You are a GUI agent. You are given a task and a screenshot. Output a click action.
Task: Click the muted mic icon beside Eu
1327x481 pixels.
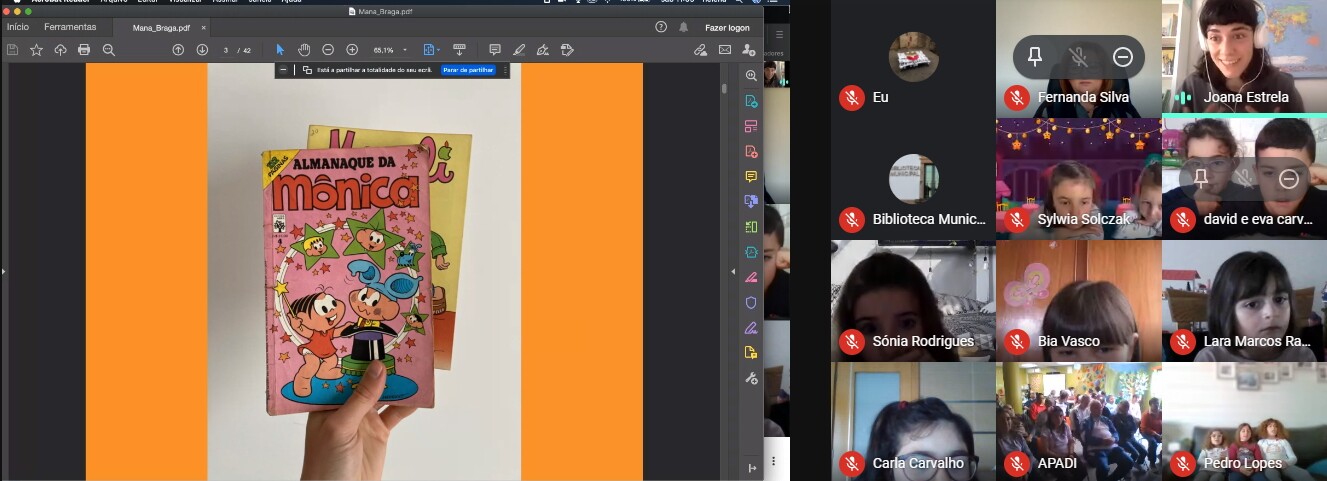coord(851,97)
